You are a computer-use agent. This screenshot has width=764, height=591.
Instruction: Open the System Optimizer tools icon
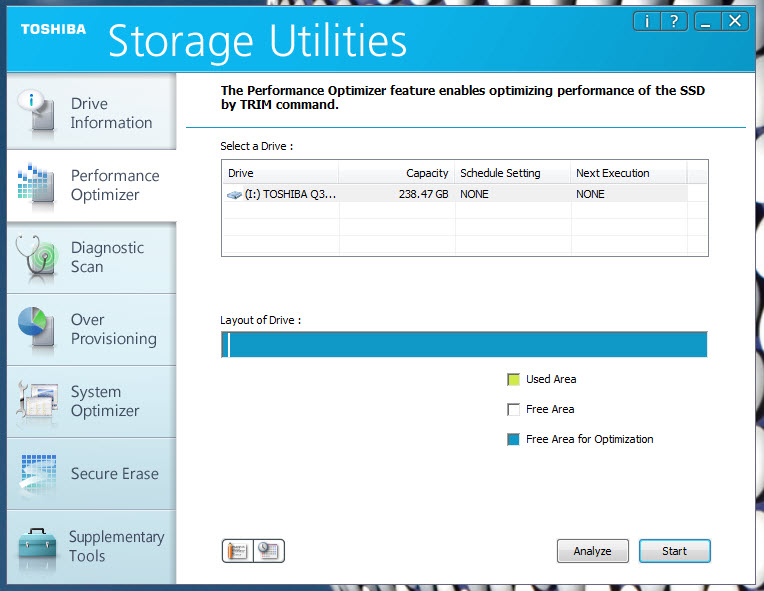point(37,402)
